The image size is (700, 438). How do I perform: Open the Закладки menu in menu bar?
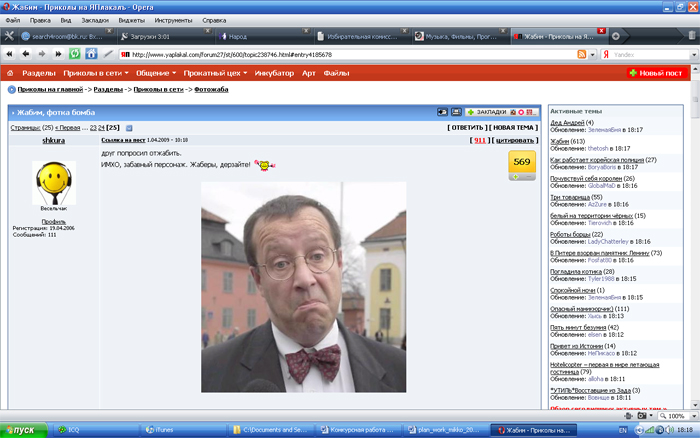click(95, 20)
